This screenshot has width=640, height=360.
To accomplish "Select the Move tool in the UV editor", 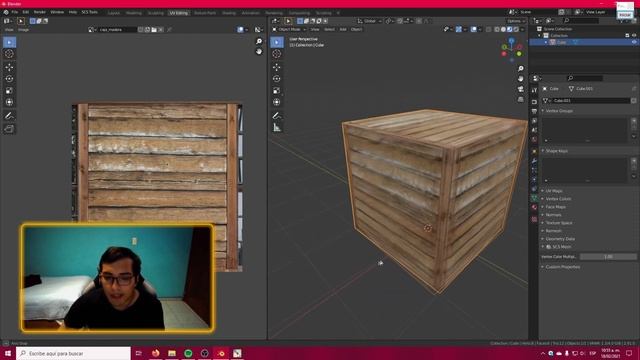I will click(x=9, y=67).
